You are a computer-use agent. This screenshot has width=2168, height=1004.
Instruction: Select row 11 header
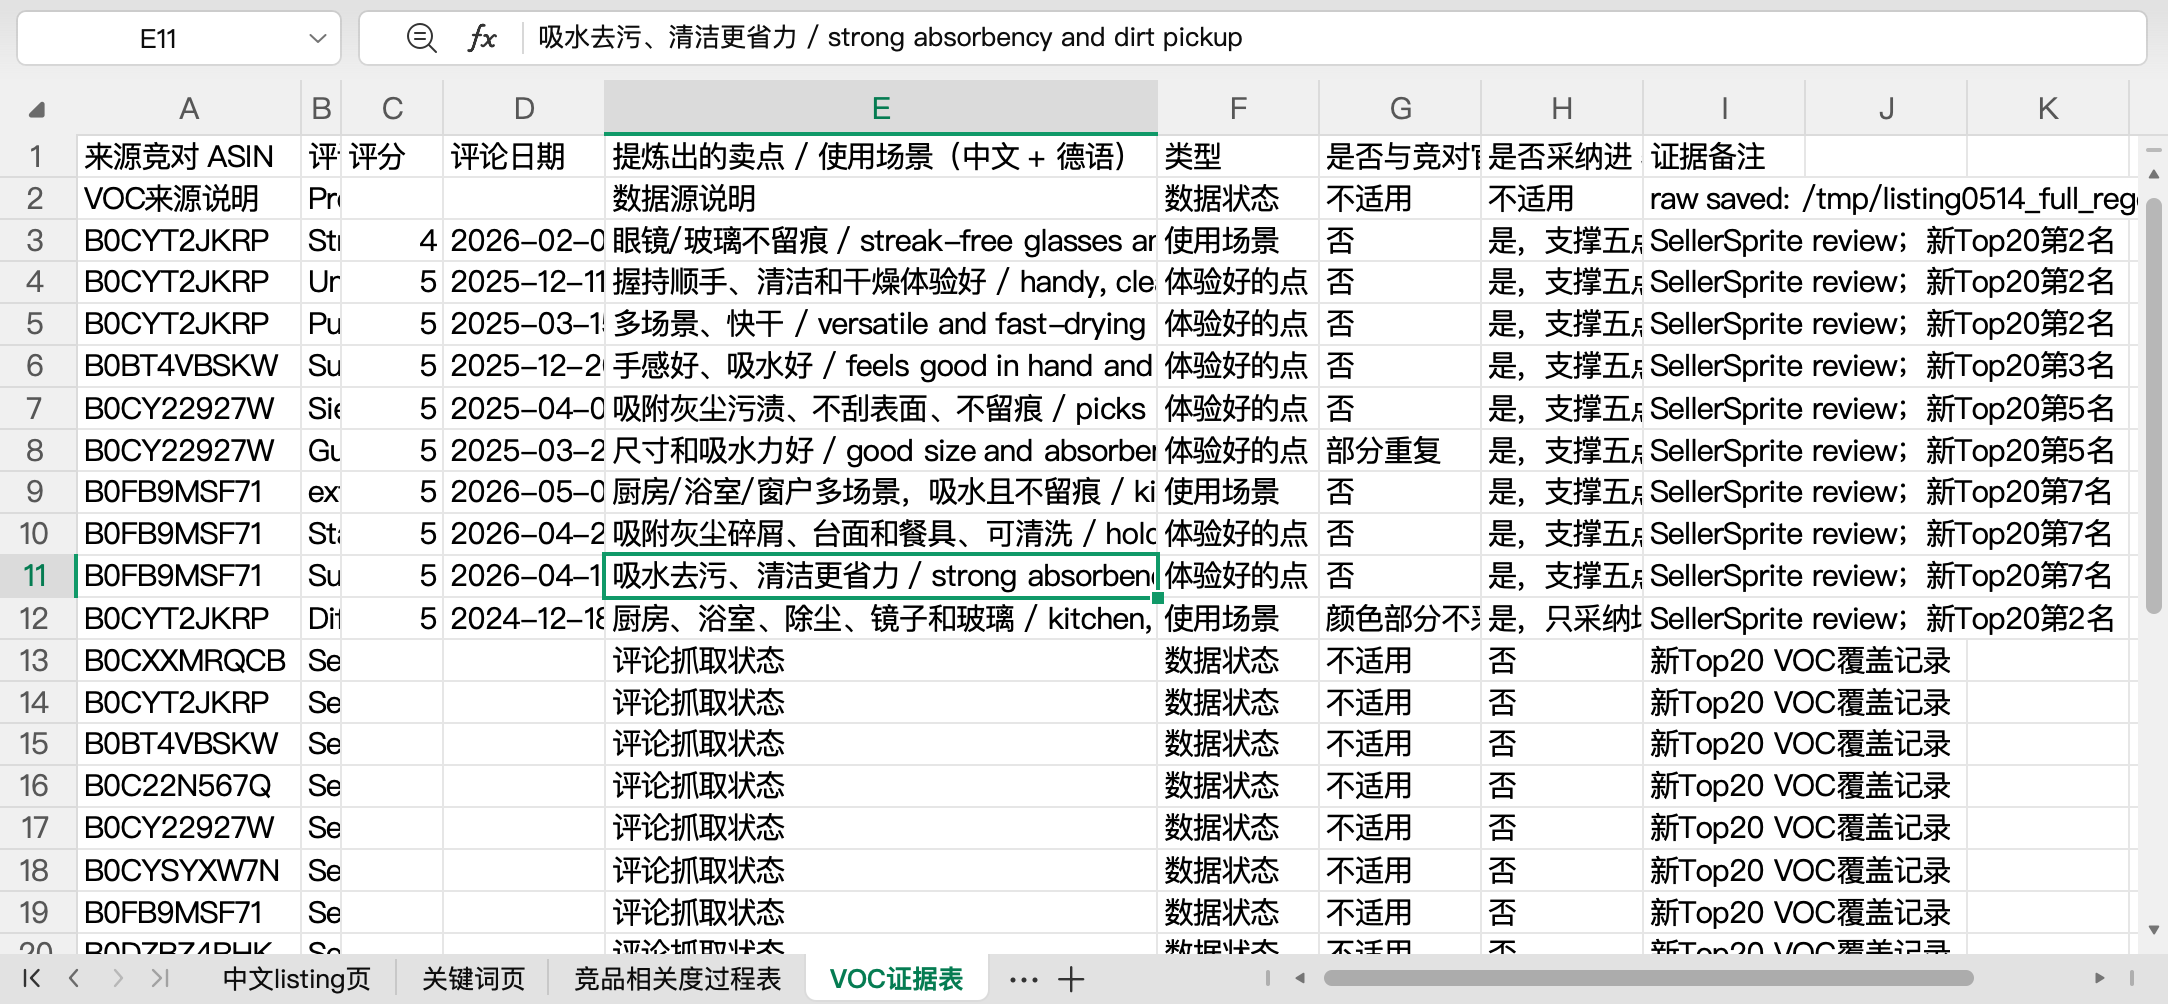pyautogui.click(x=37, y=576)
